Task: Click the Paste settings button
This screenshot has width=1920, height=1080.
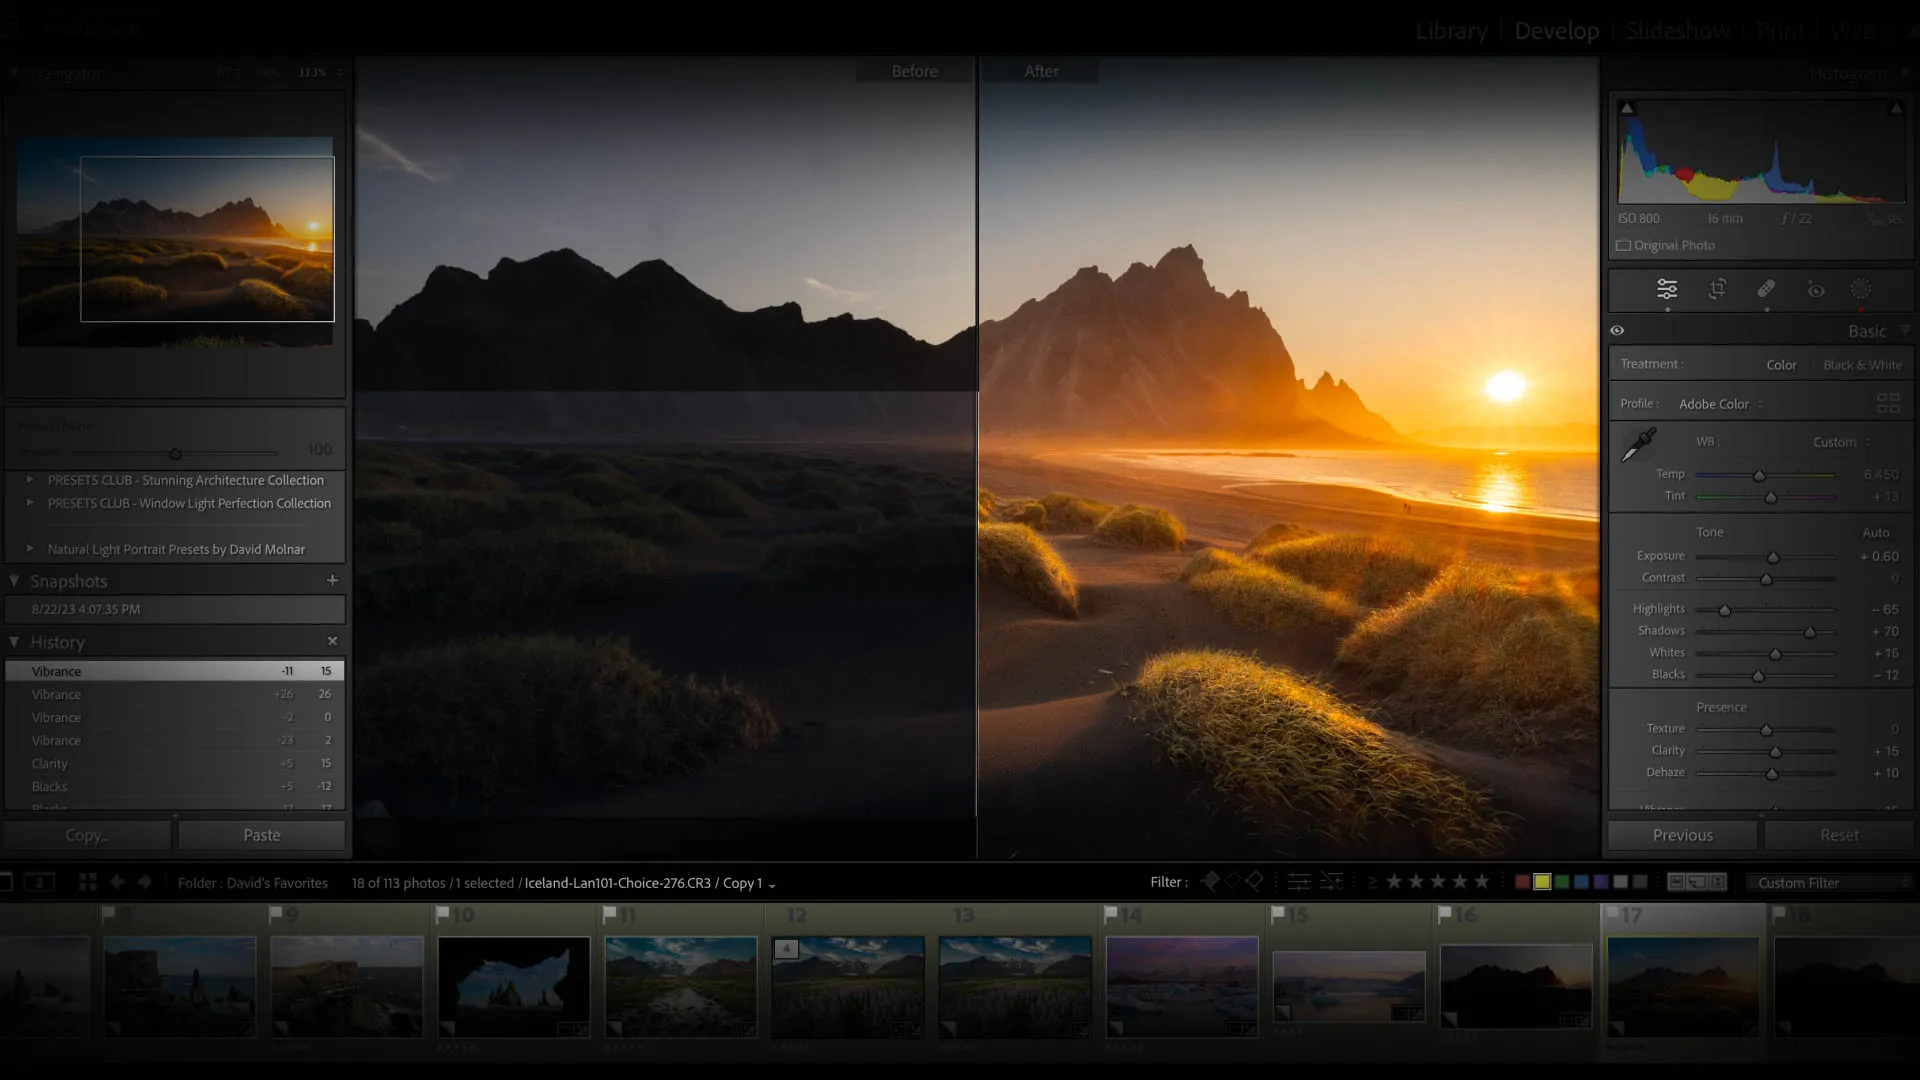Action: [261, 835]
